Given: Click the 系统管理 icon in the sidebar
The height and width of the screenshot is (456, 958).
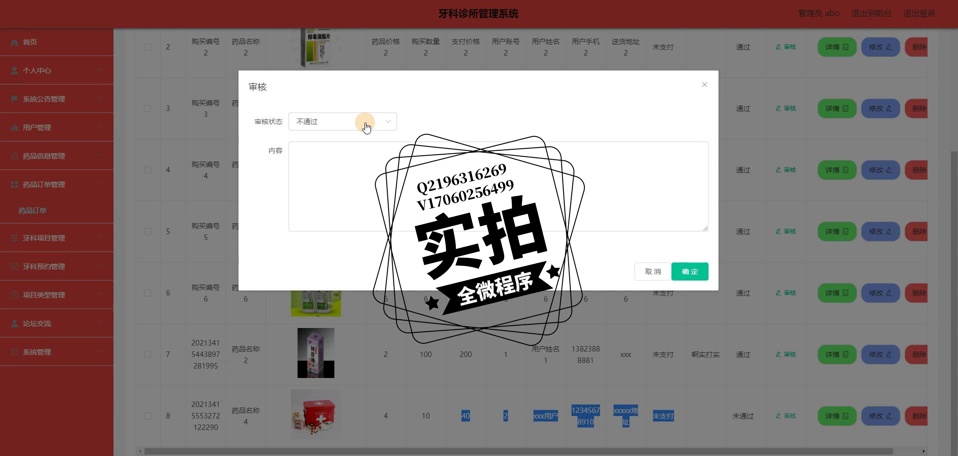Looking at the screenshot, I should [x=14, y=352].
